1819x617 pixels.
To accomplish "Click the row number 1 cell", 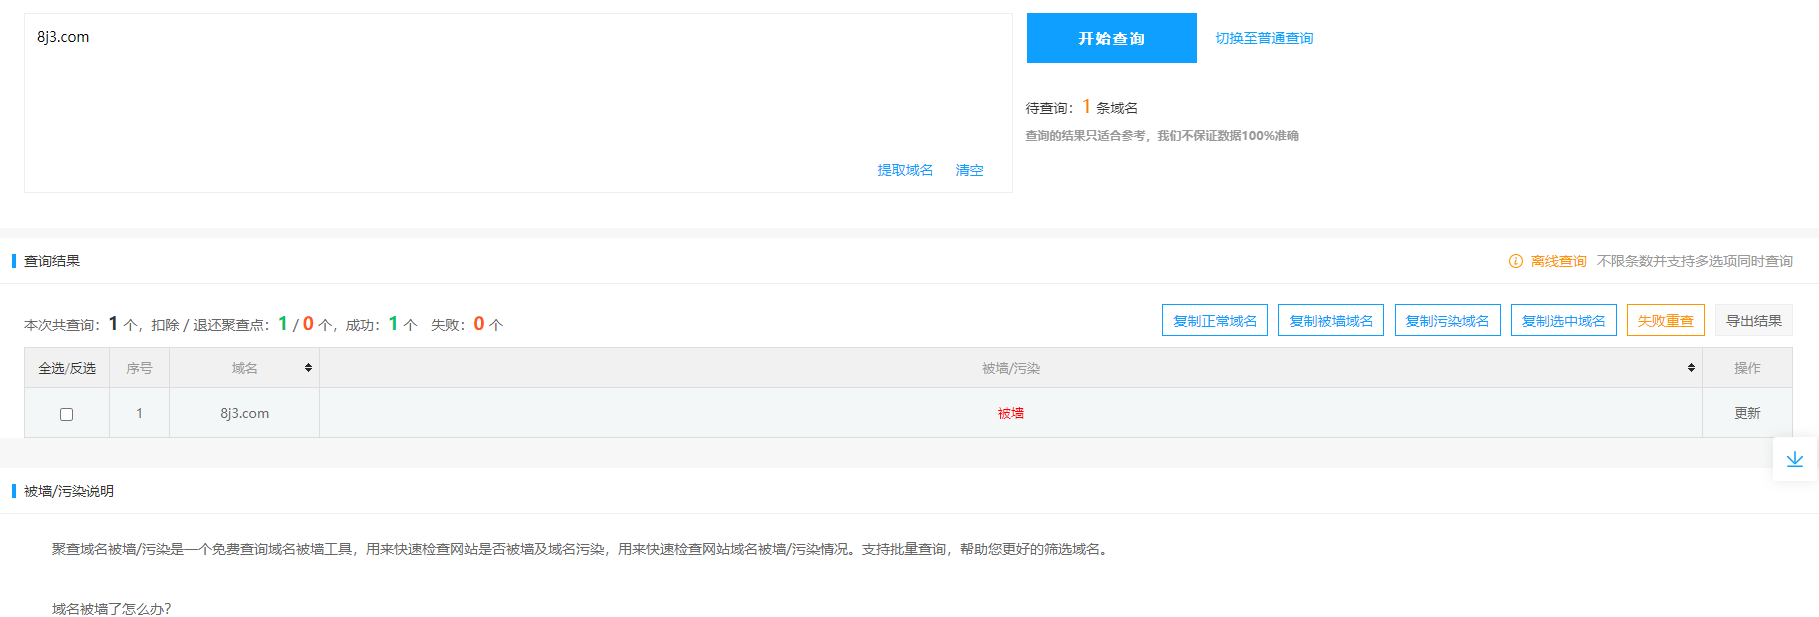I will pyautogui.click(x=139, y=413).
